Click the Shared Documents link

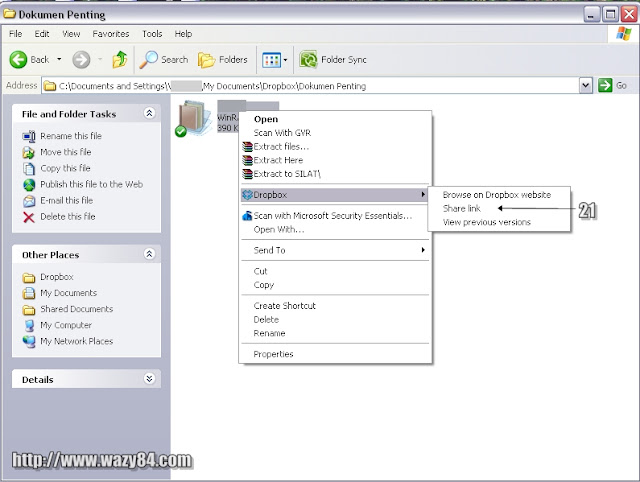pos(77,309)
